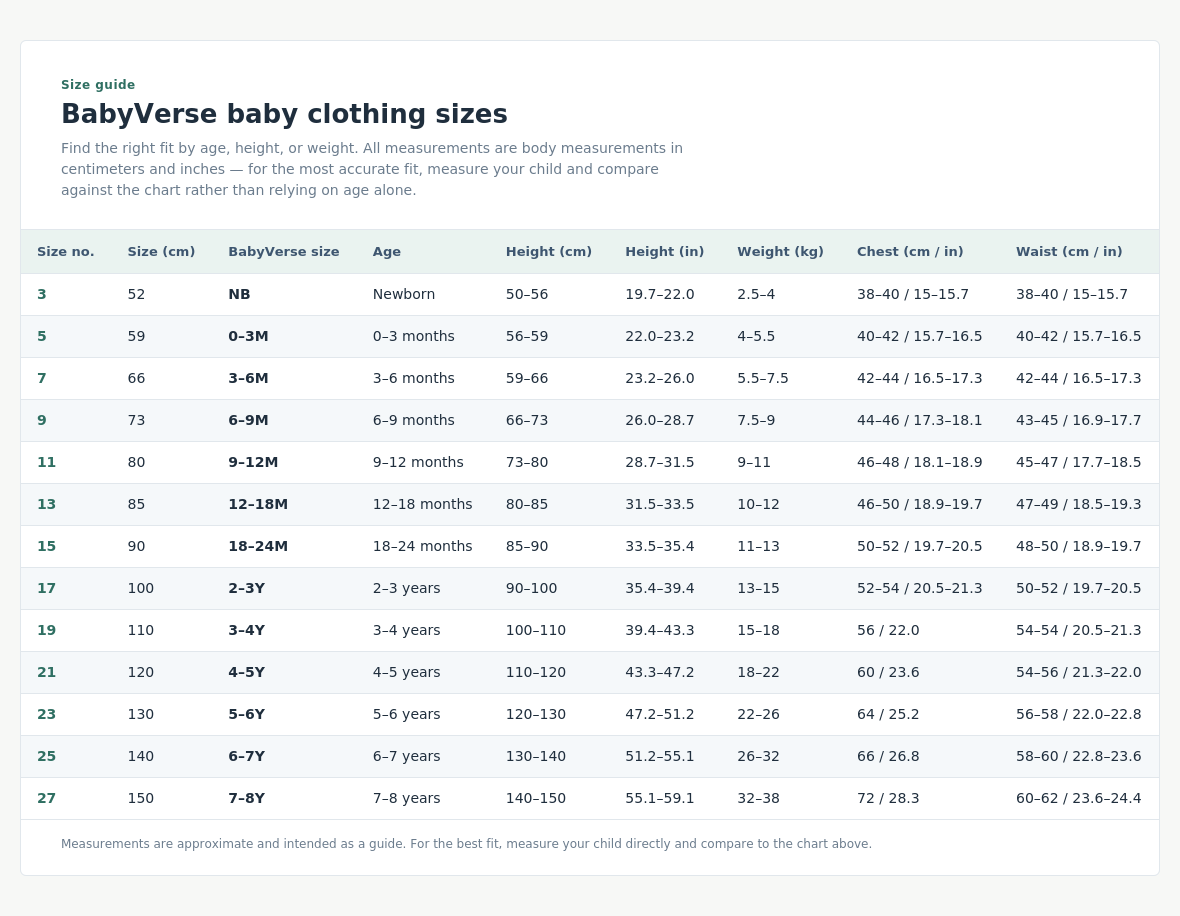Click size number '21'
The width and height of the screenshot is (1180, 916).
(46, 674)
